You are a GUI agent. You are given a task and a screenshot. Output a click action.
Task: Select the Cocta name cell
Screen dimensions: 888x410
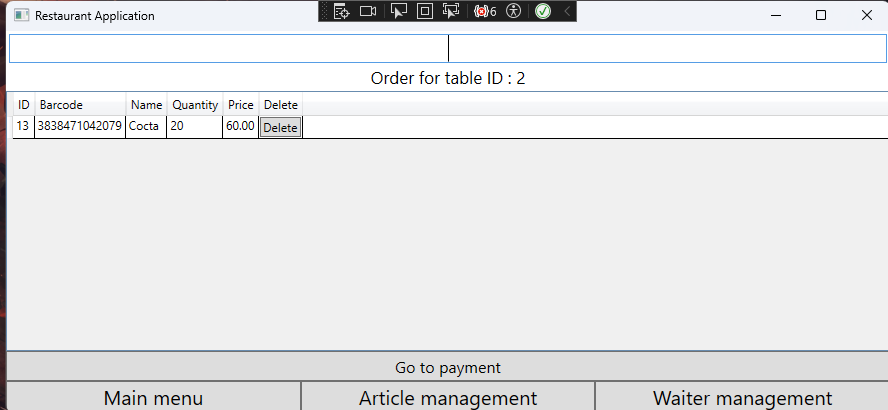click(x=146, y=126)
